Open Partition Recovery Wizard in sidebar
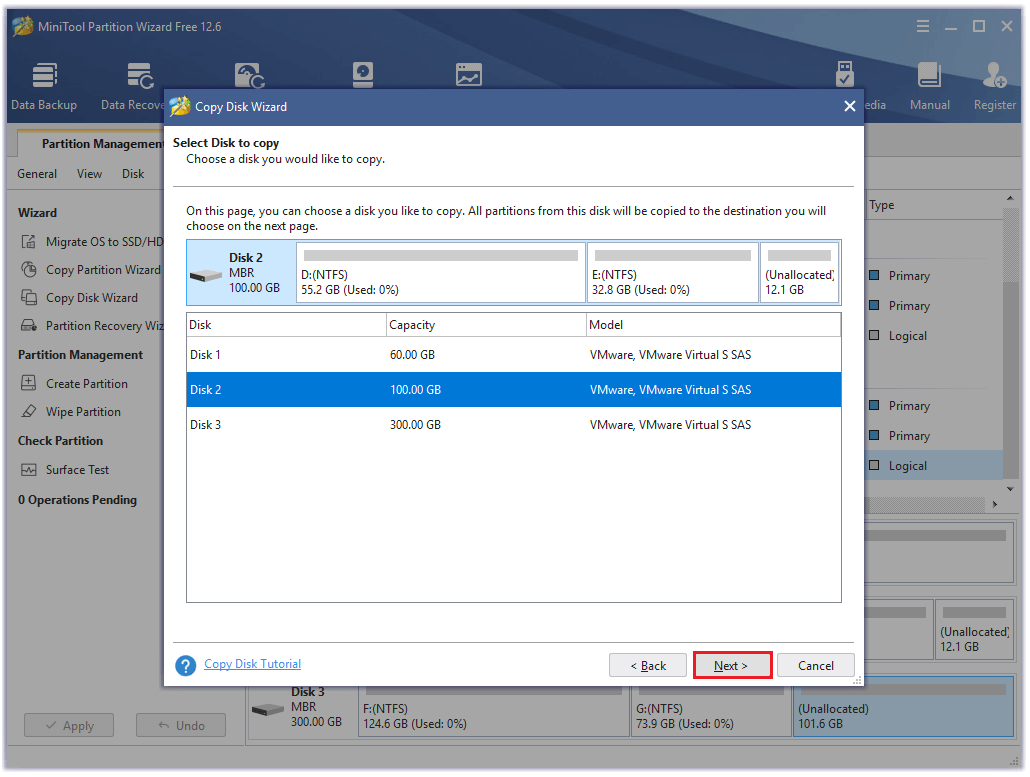Screen dimensions: 1030x777 coord(92,326)
